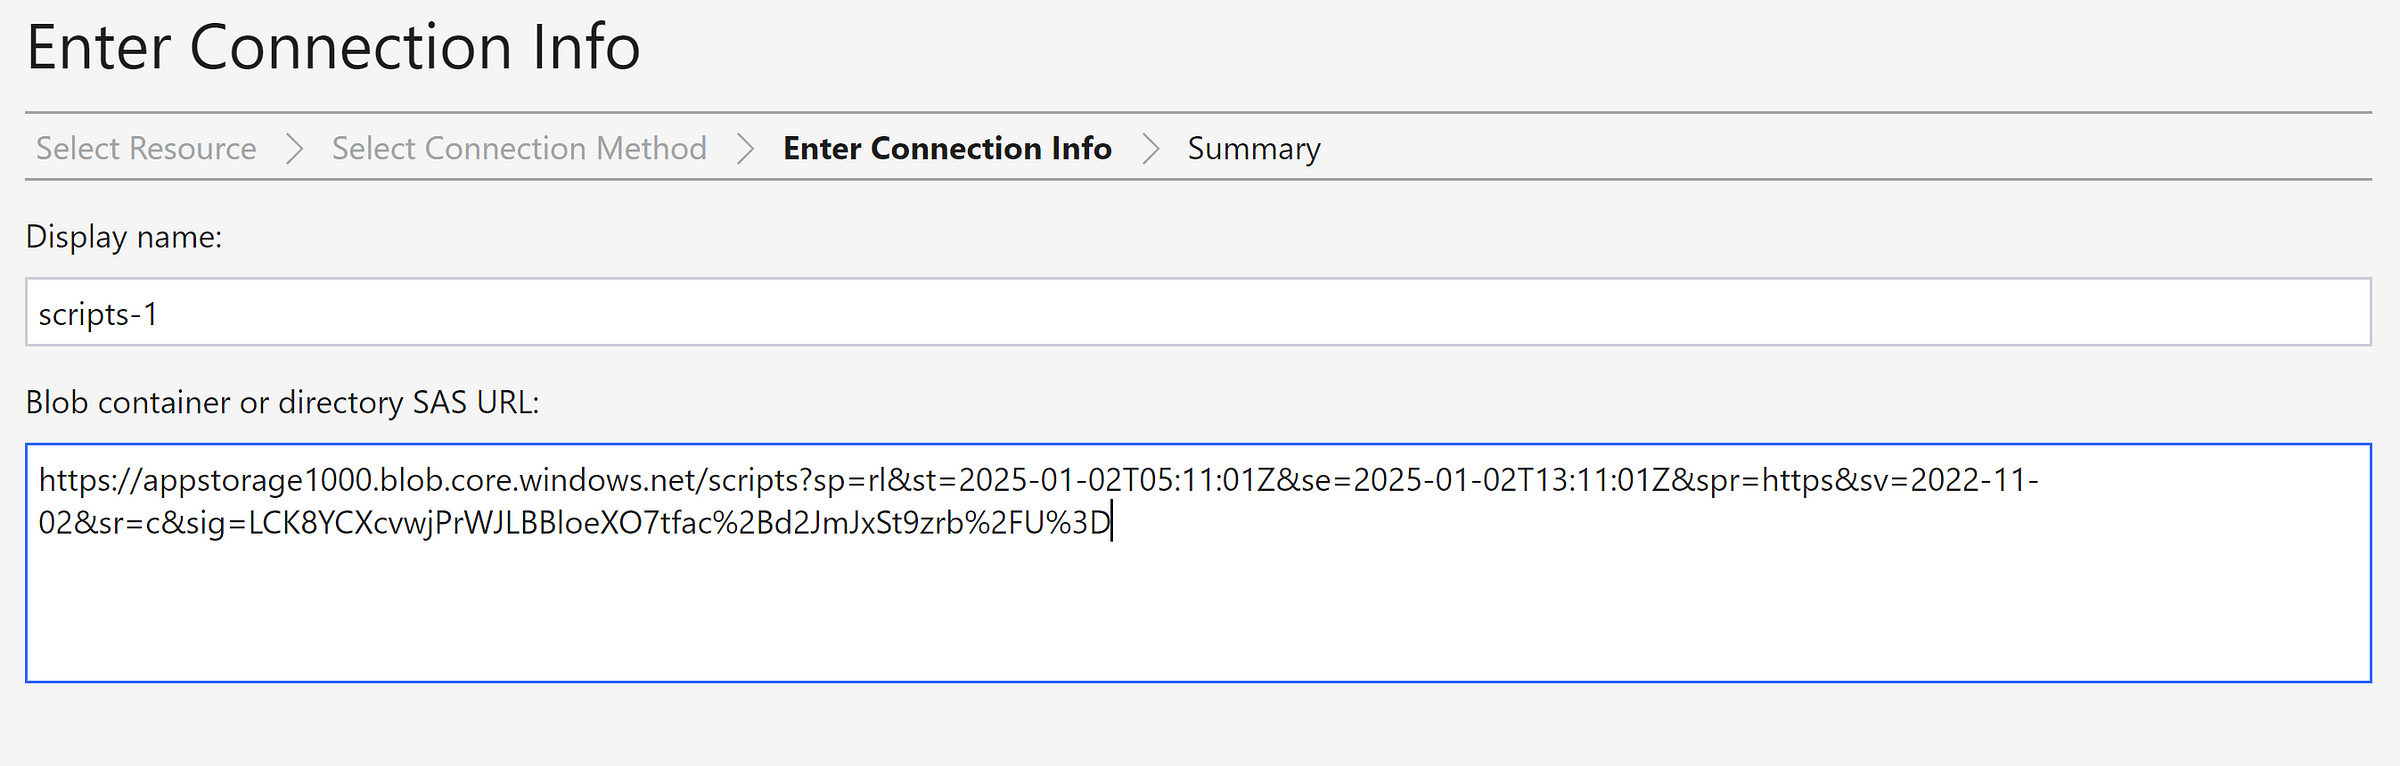Return to the Select Connection Method step
2400x766 pixels.
point(519,148)
